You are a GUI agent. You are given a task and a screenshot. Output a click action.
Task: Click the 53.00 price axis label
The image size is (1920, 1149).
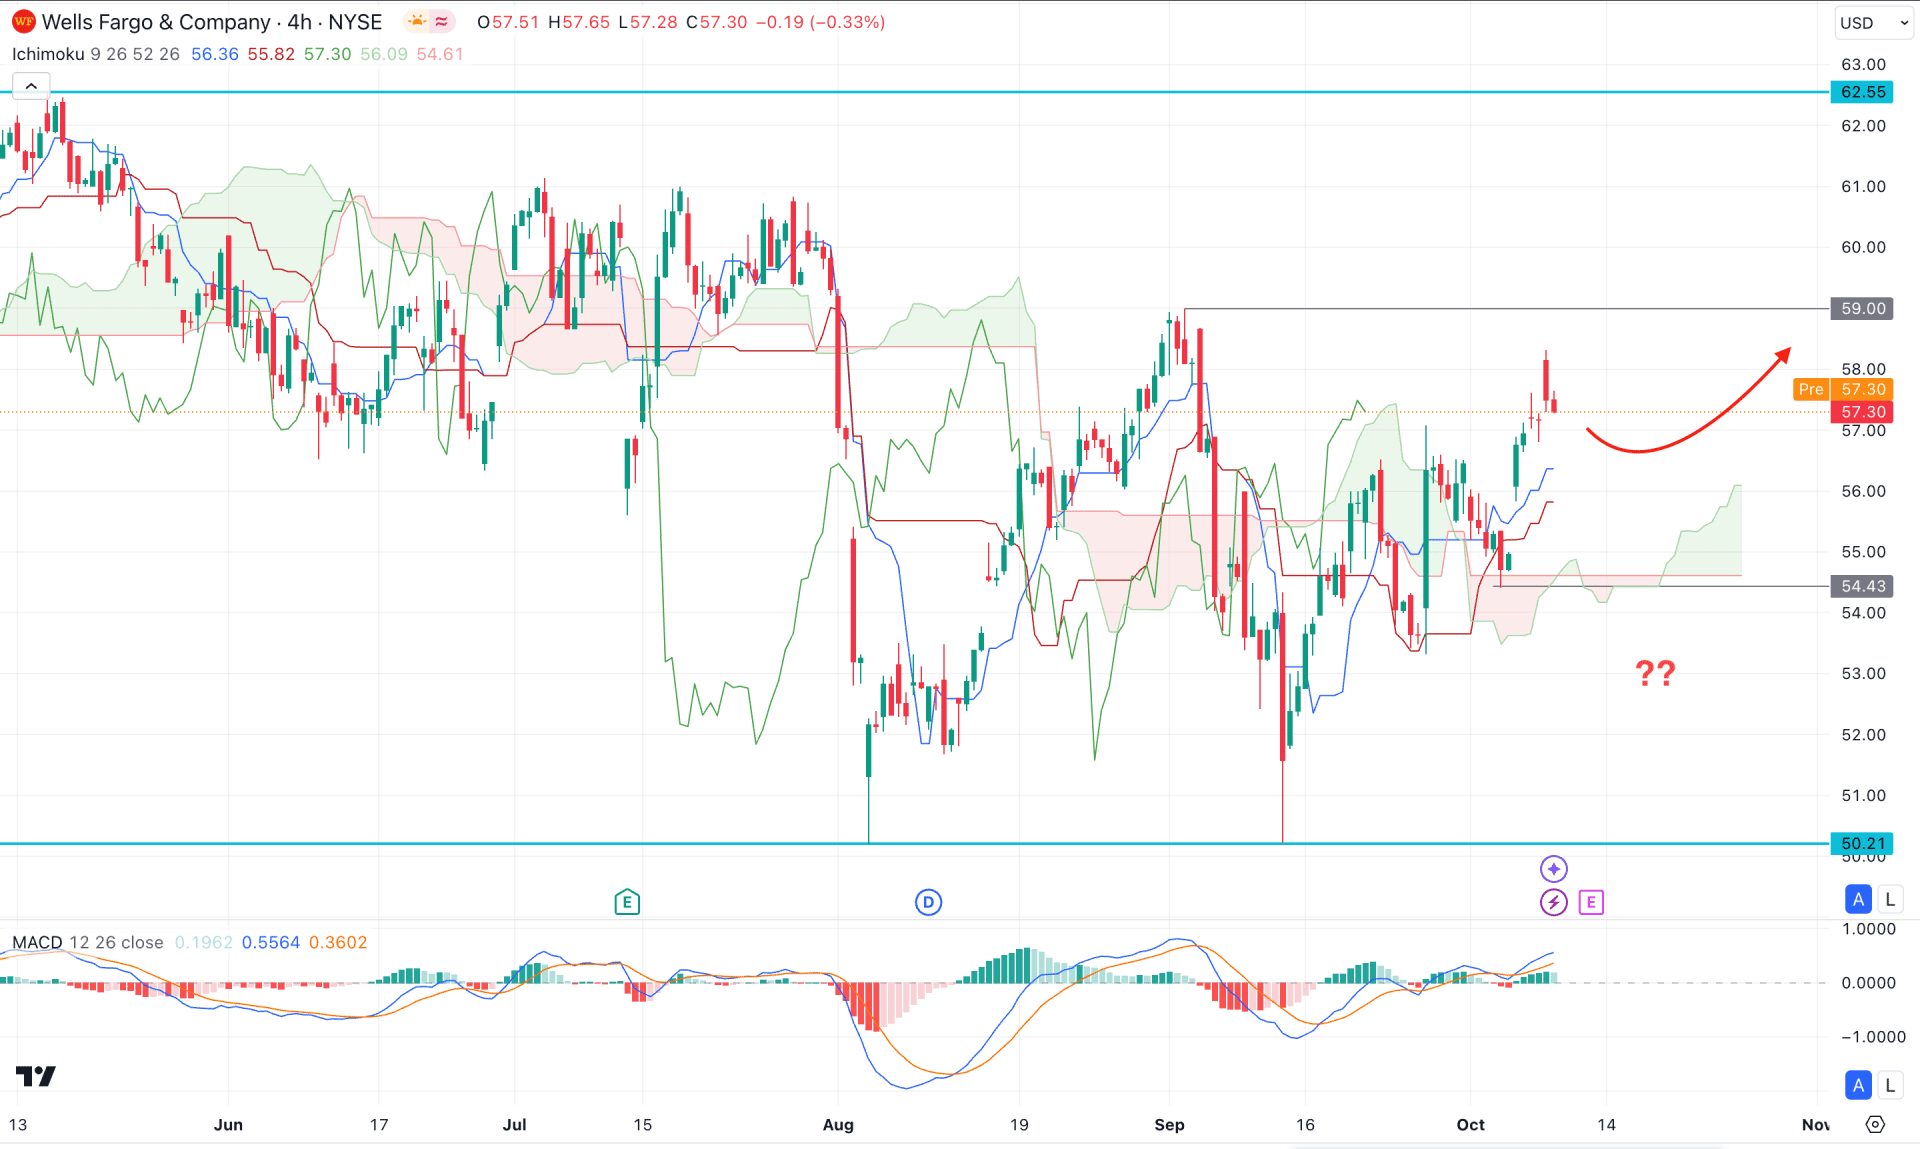[1863, 673]
